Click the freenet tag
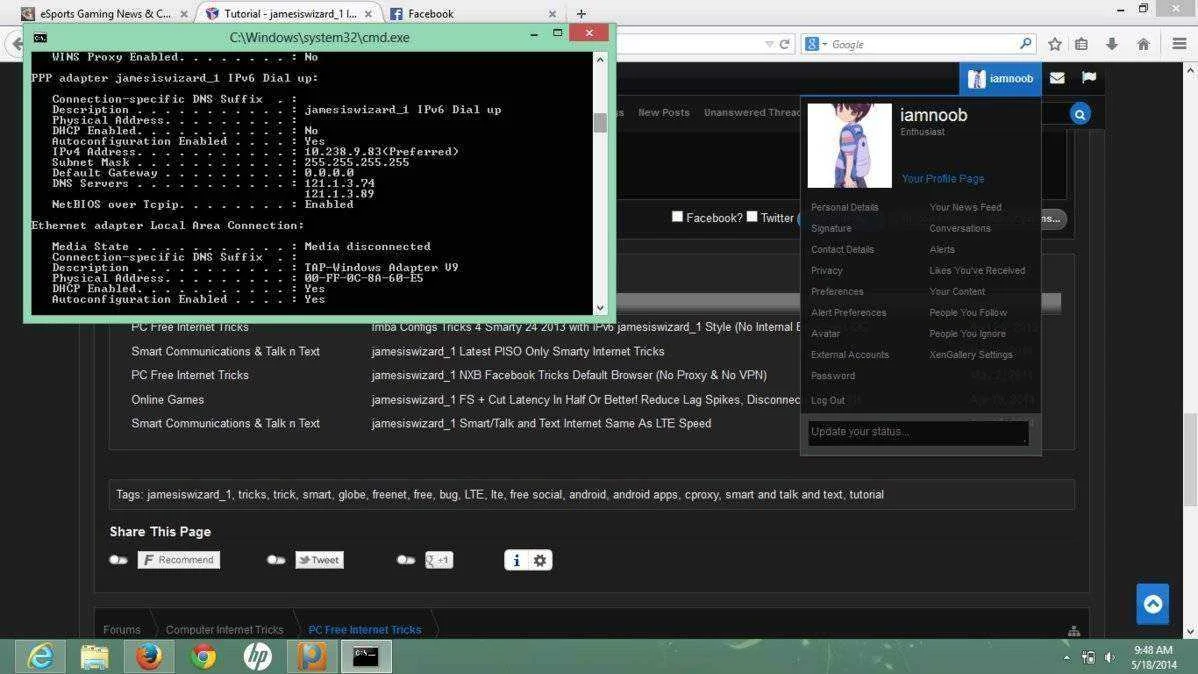 point(390,494)
